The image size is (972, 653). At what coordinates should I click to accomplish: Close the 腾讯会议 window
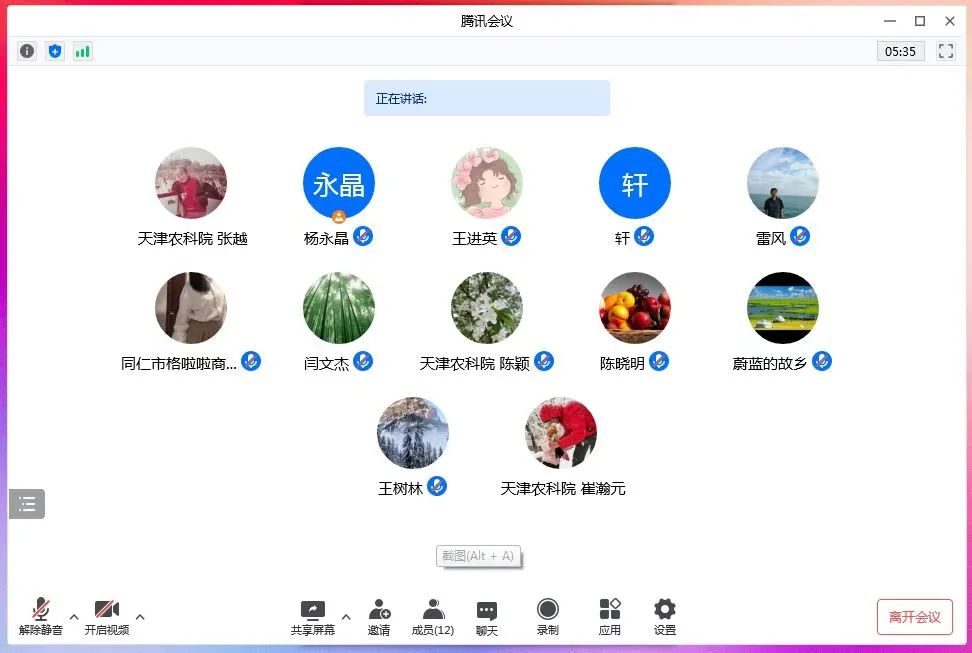(950, 21)
